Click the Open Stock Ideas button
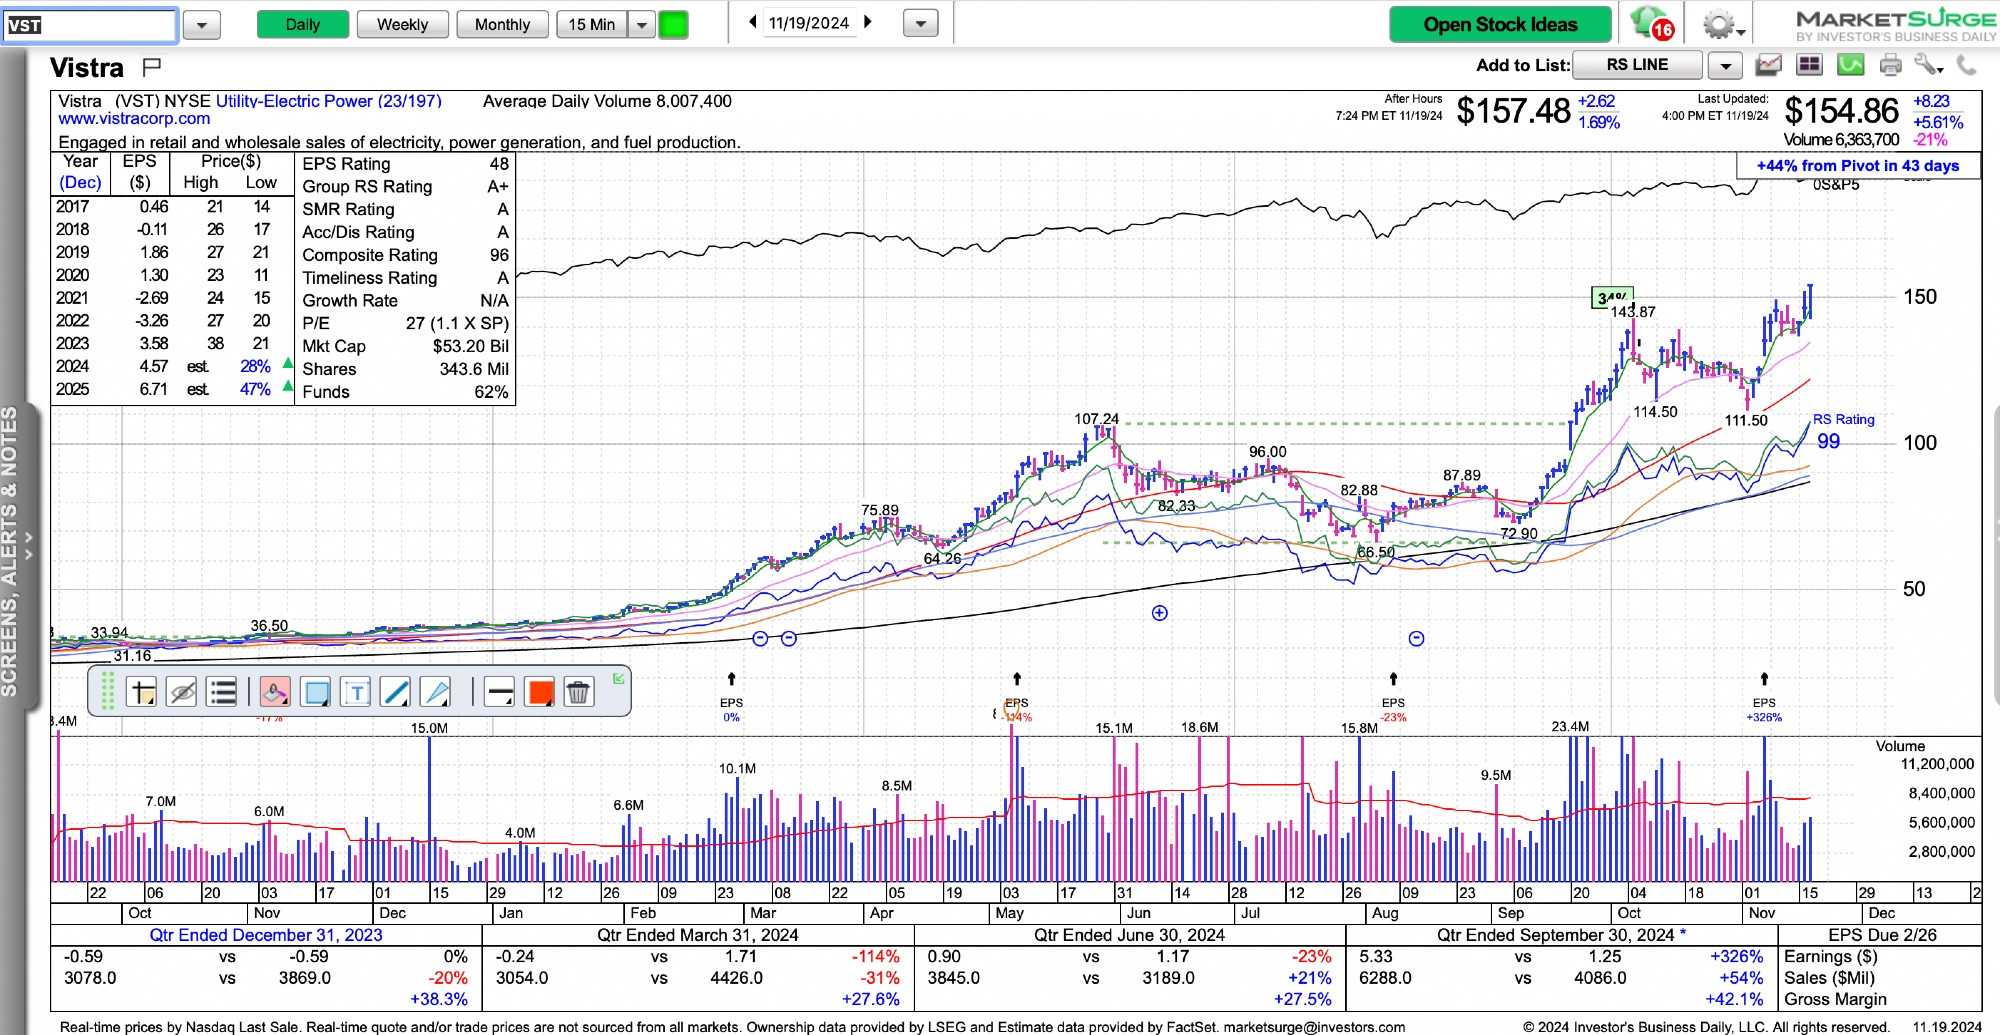The image size is (2000, 1035). coord(1500,24)
